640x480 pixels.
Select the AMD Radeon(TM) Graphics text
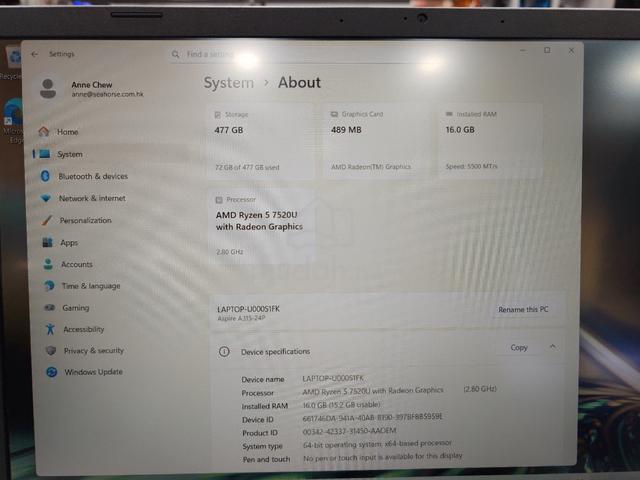pos(371,167)
